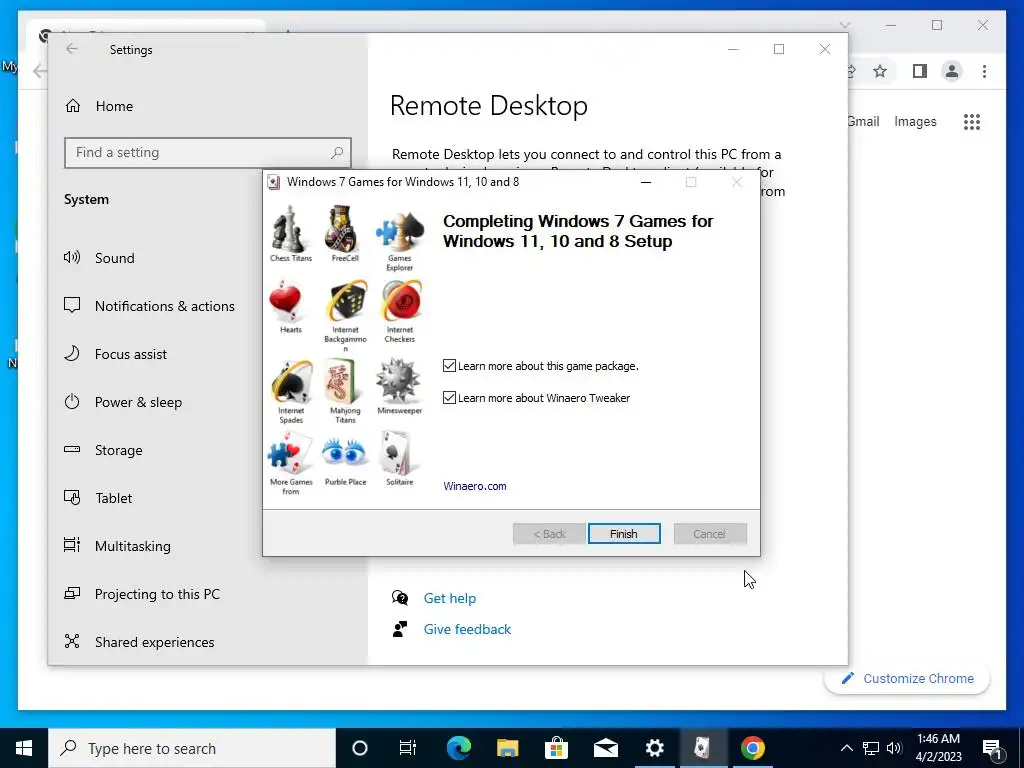Uncheck Learn more about this game package
Viewport: 1024px width, 768px height.
pyautogui.click(x=449, y=366)
